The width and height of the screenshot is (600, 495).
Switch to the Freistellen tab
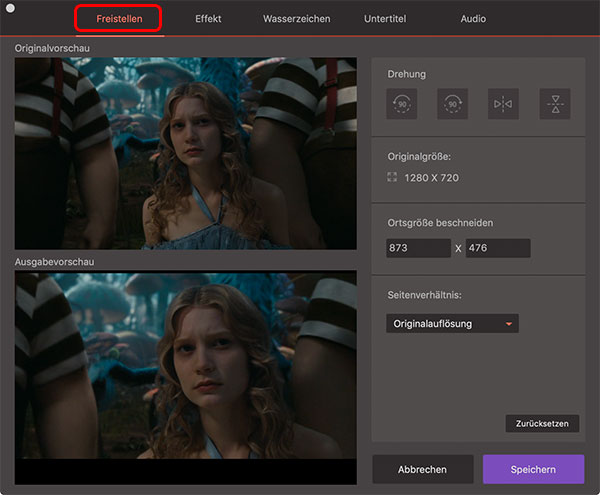(x=119, y=19)
